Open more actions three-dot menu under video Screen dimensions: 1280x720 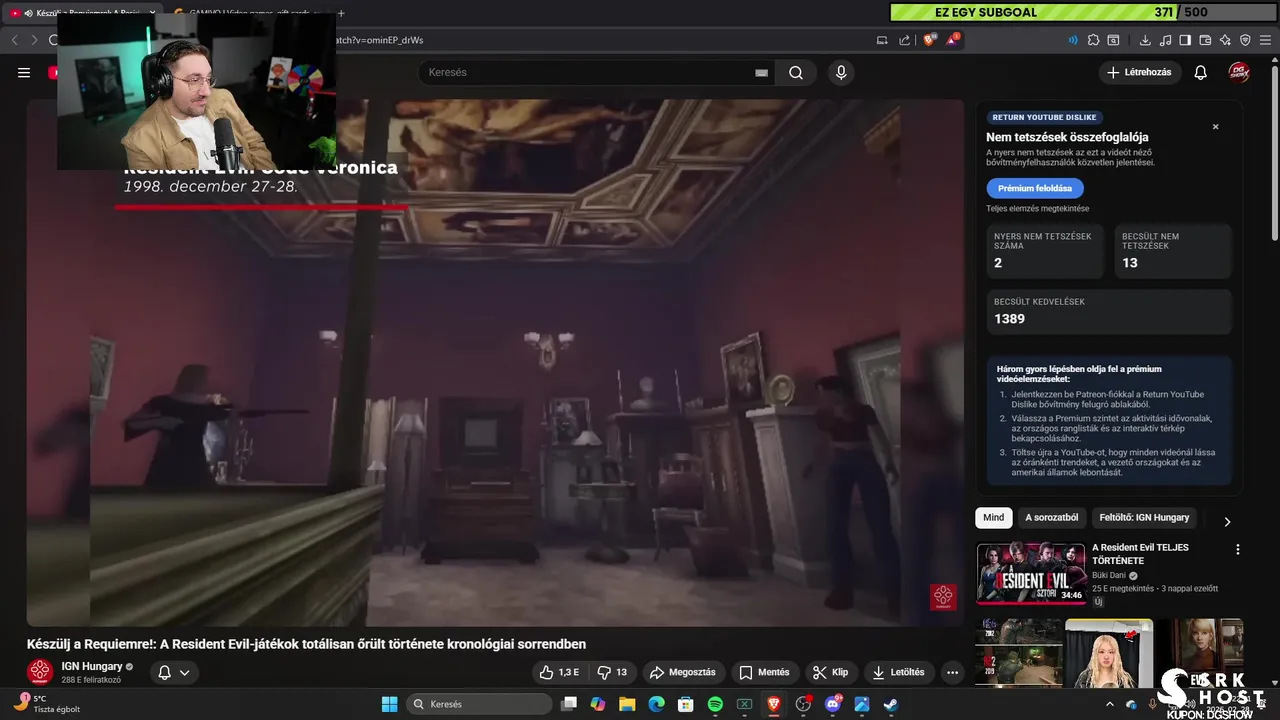[x=953, y=672]
